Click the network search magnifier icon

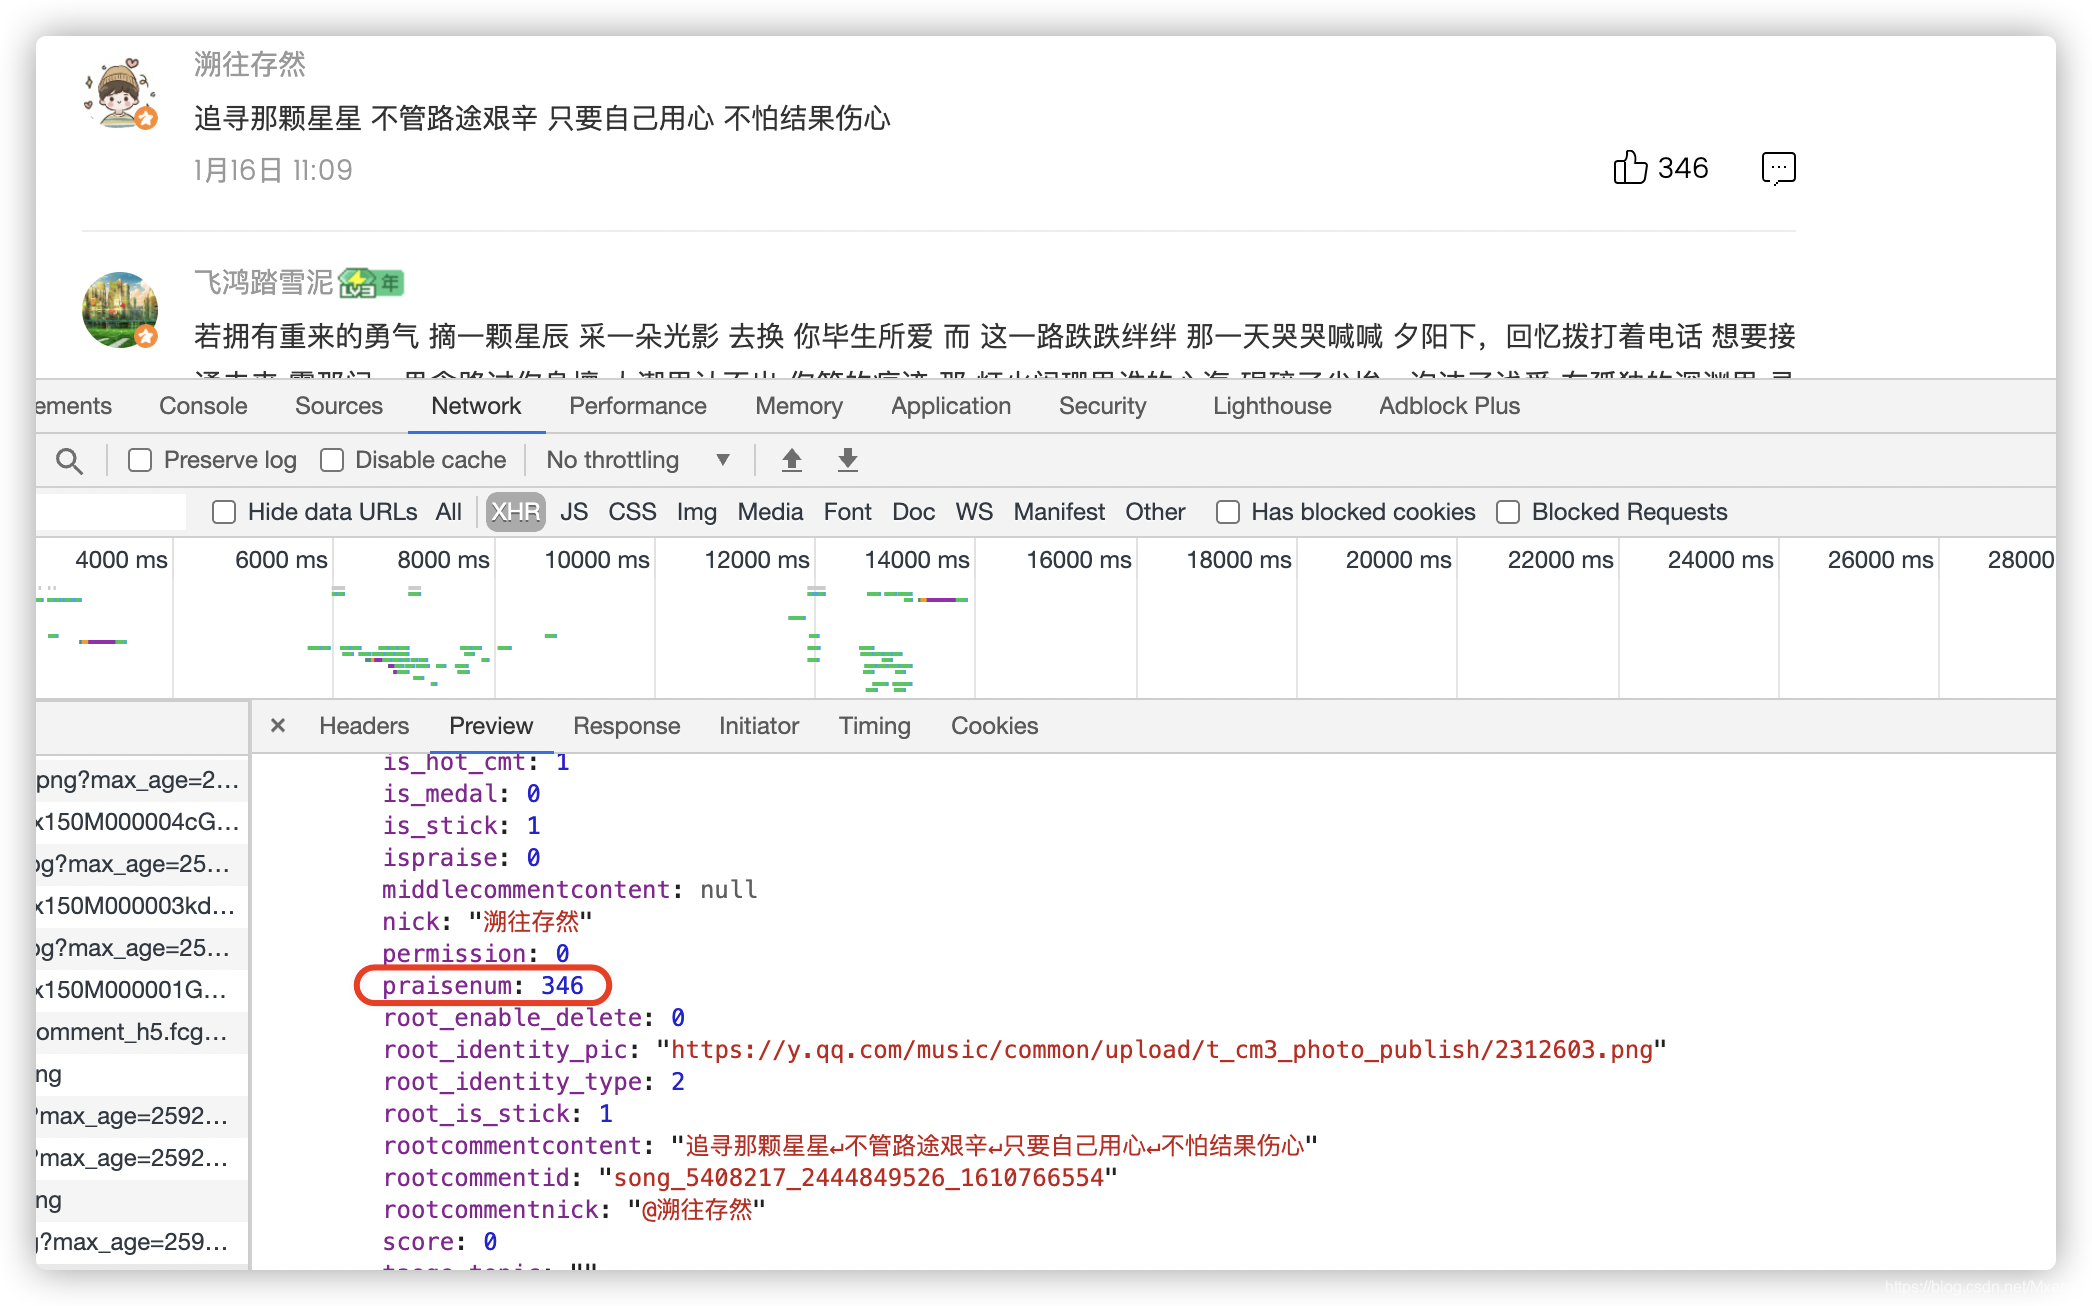69,461
